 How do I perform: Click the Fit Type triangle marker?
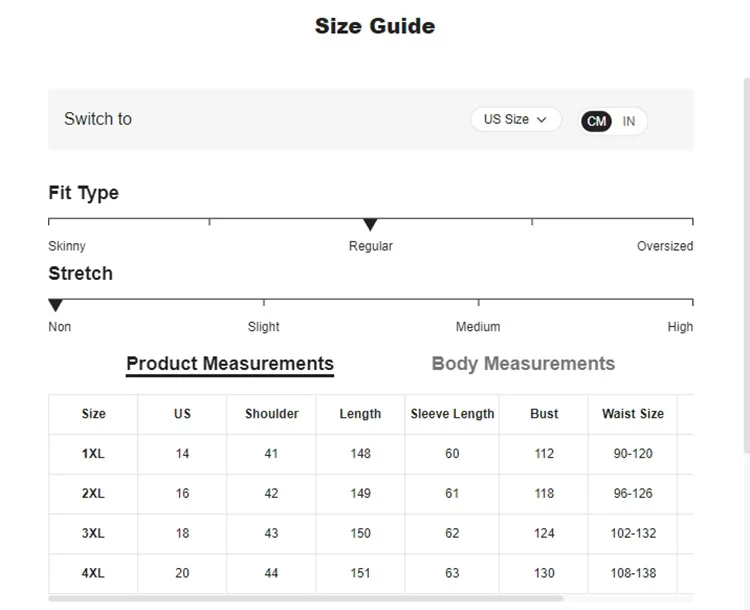click(370, 225)
